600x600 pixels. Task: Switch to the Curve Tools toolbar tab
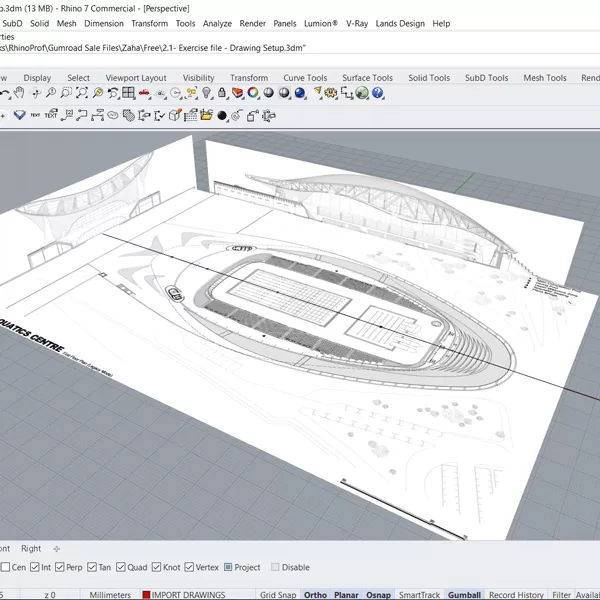(x=305, y=78)
